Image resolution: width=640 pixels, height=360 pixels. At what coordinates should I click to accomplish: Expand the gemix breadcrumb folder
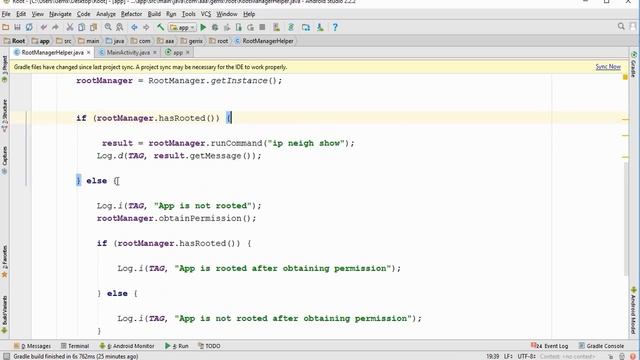click(191, 41)
